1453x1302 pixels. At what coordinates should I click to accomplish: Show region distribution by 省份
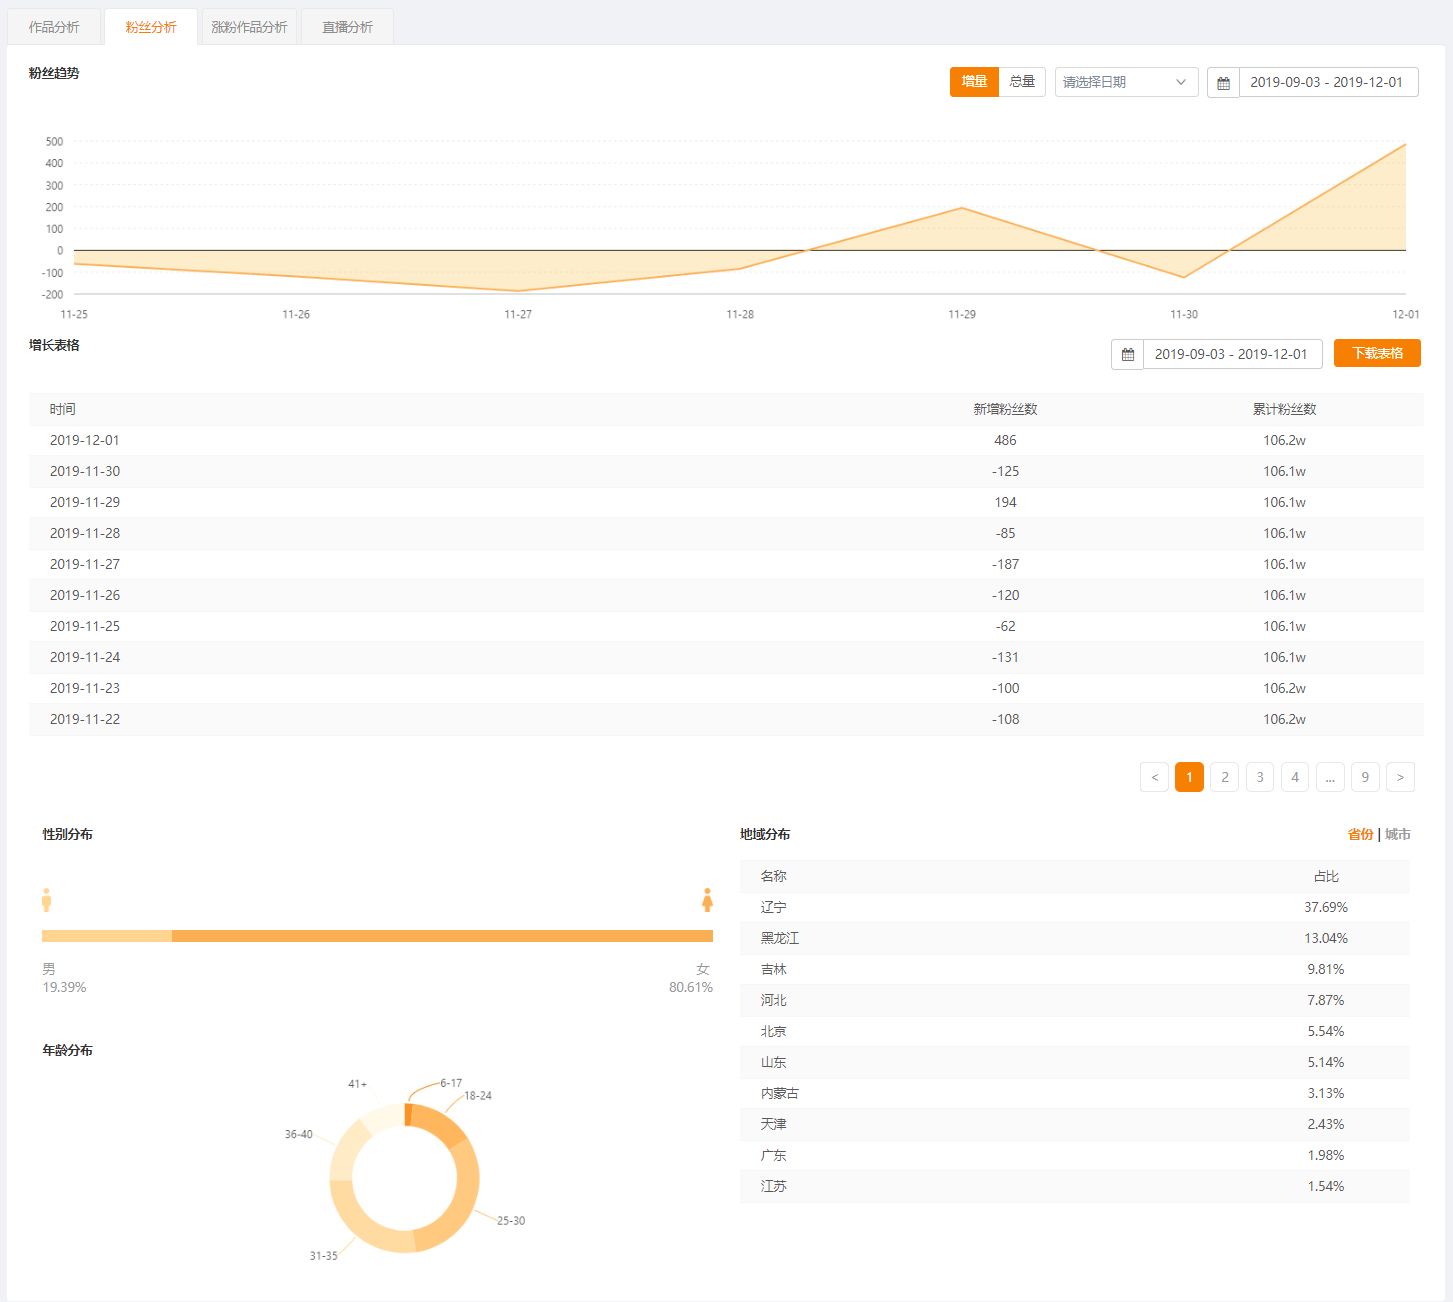click(x=1360, y=834)
